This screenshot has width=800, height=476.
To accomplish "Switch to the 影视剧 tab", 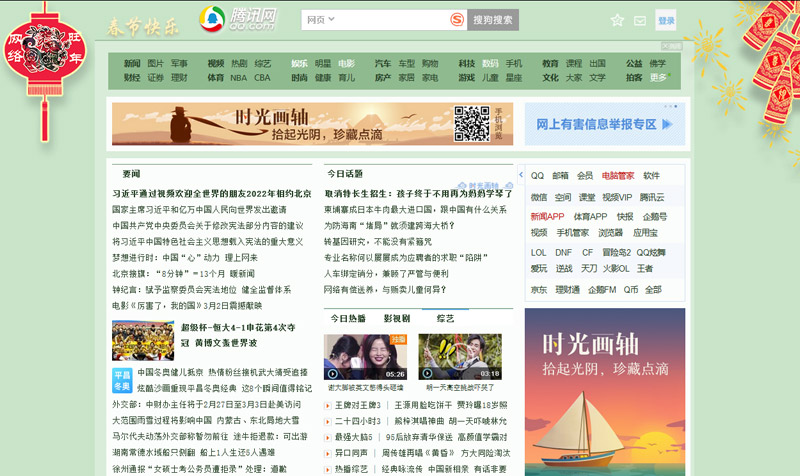I will coord(397,318).
